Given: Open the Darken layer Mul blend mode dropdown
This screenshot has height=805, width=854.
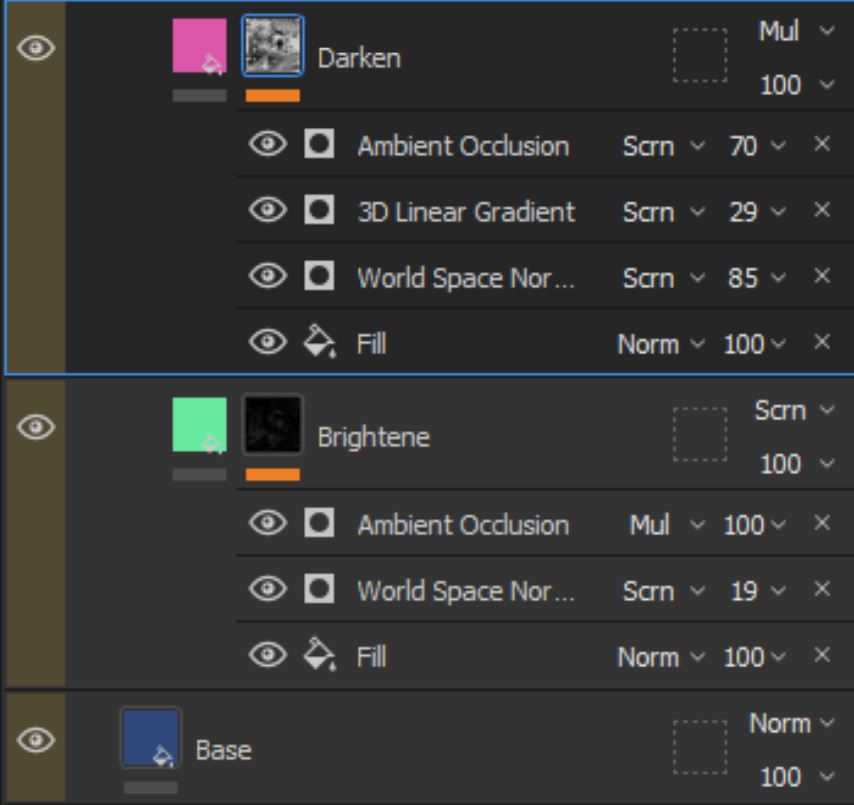Looking at the screenshot, I should tap(795, 31).
